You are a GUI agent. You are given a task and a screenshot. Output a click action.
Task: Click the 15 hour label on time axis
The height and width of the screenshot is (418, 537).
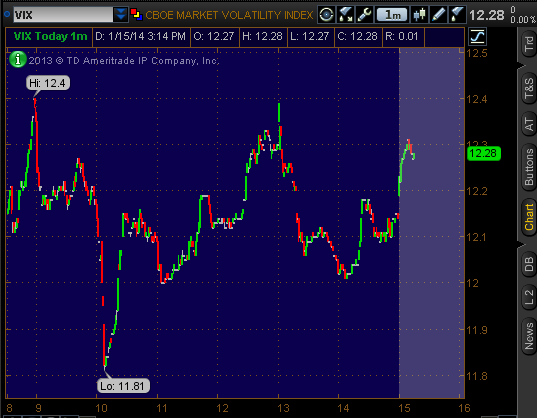pyautogui.click(x=404, y=408)
